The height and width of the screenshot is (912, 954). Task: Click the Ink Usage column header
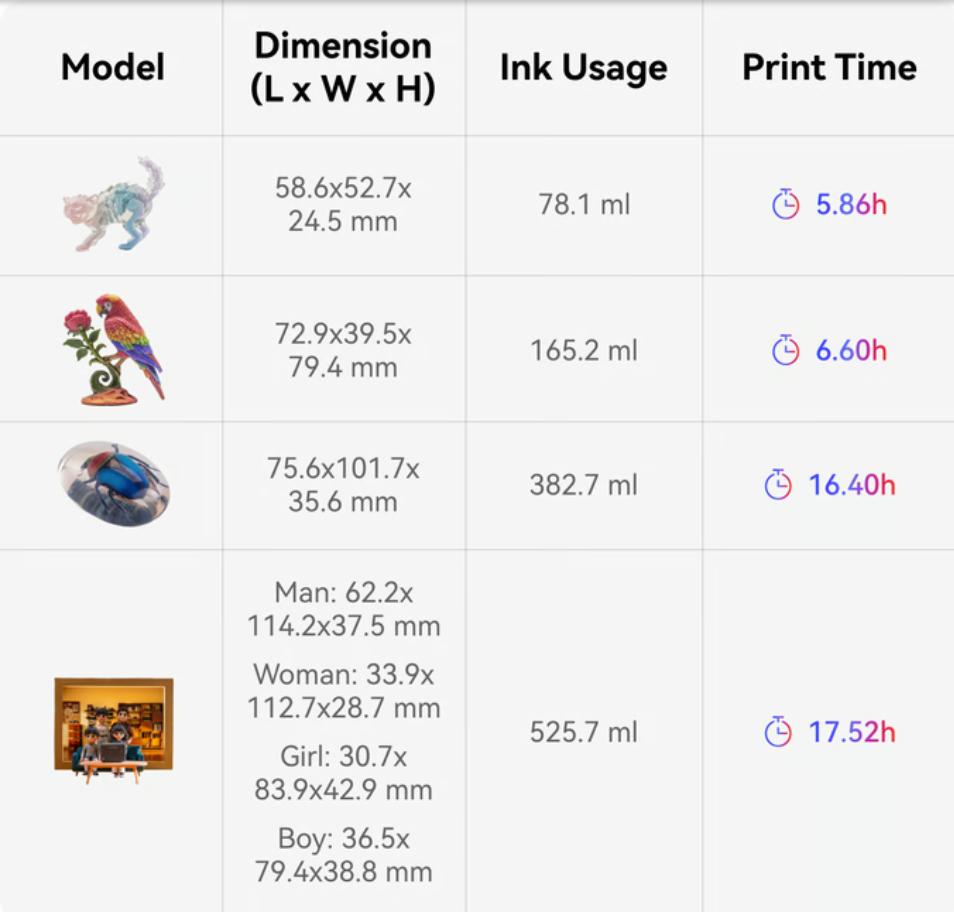[x=583, y=67]
